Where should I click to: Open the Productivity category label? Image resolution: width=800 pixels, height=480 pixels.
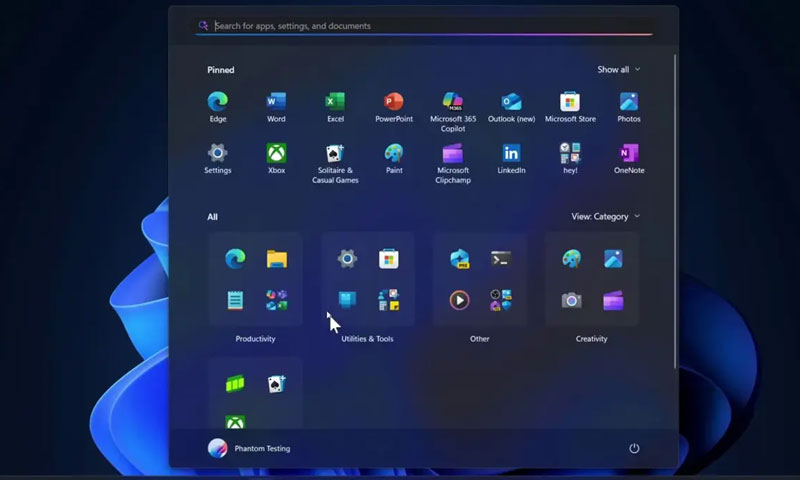coord(255,339)
